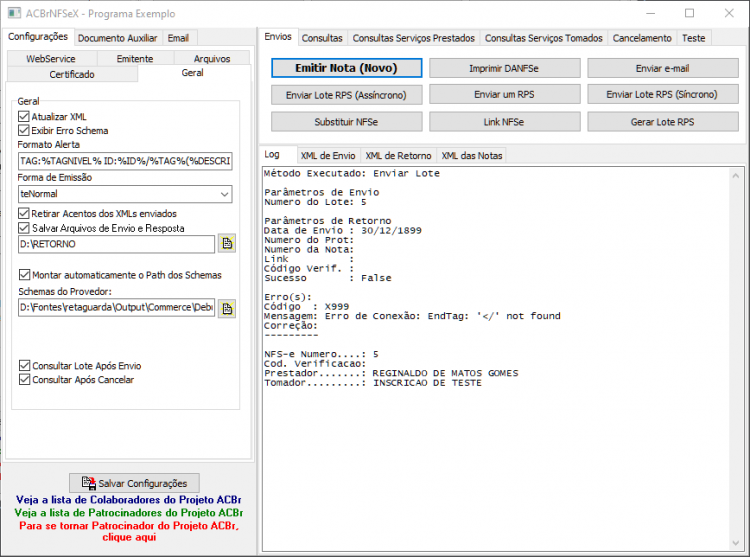This screenshot has height=557, width=750.
Task: Click Enviar e-mail button
Action: (x=662, y=68)
